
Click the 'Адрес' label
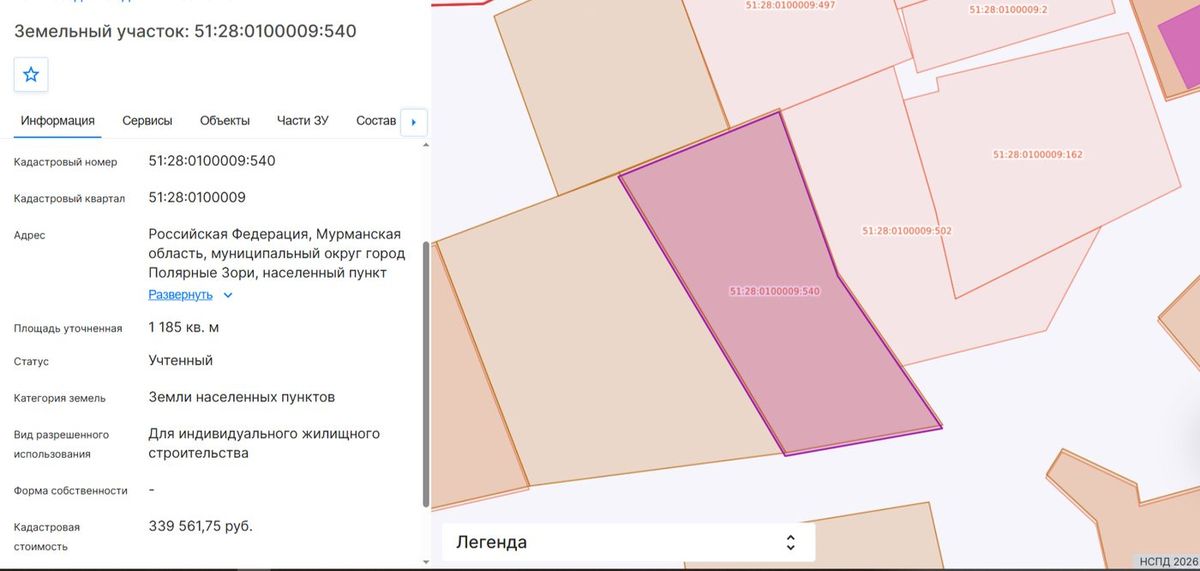pos(30,235)
